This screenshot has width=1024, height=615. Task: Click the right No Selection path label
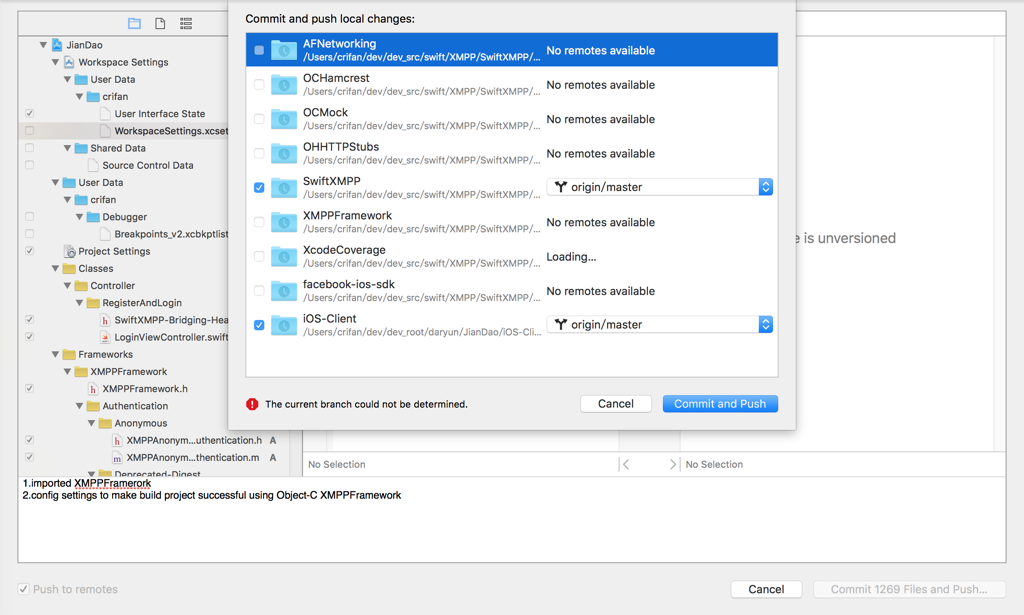pos(714,464)
